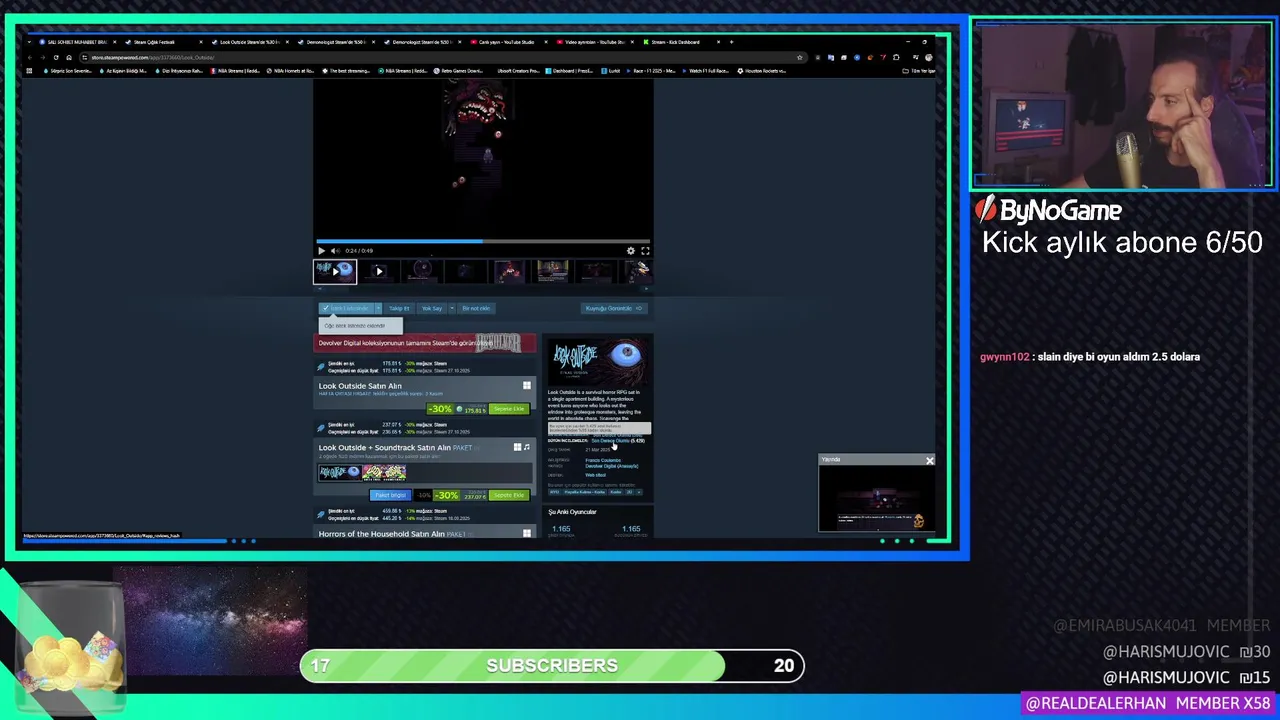The height and width of the screenshot is (720, 1280).
Task: Open Watch F1 Full Race bookmark
Action: [x=706, y=71]
